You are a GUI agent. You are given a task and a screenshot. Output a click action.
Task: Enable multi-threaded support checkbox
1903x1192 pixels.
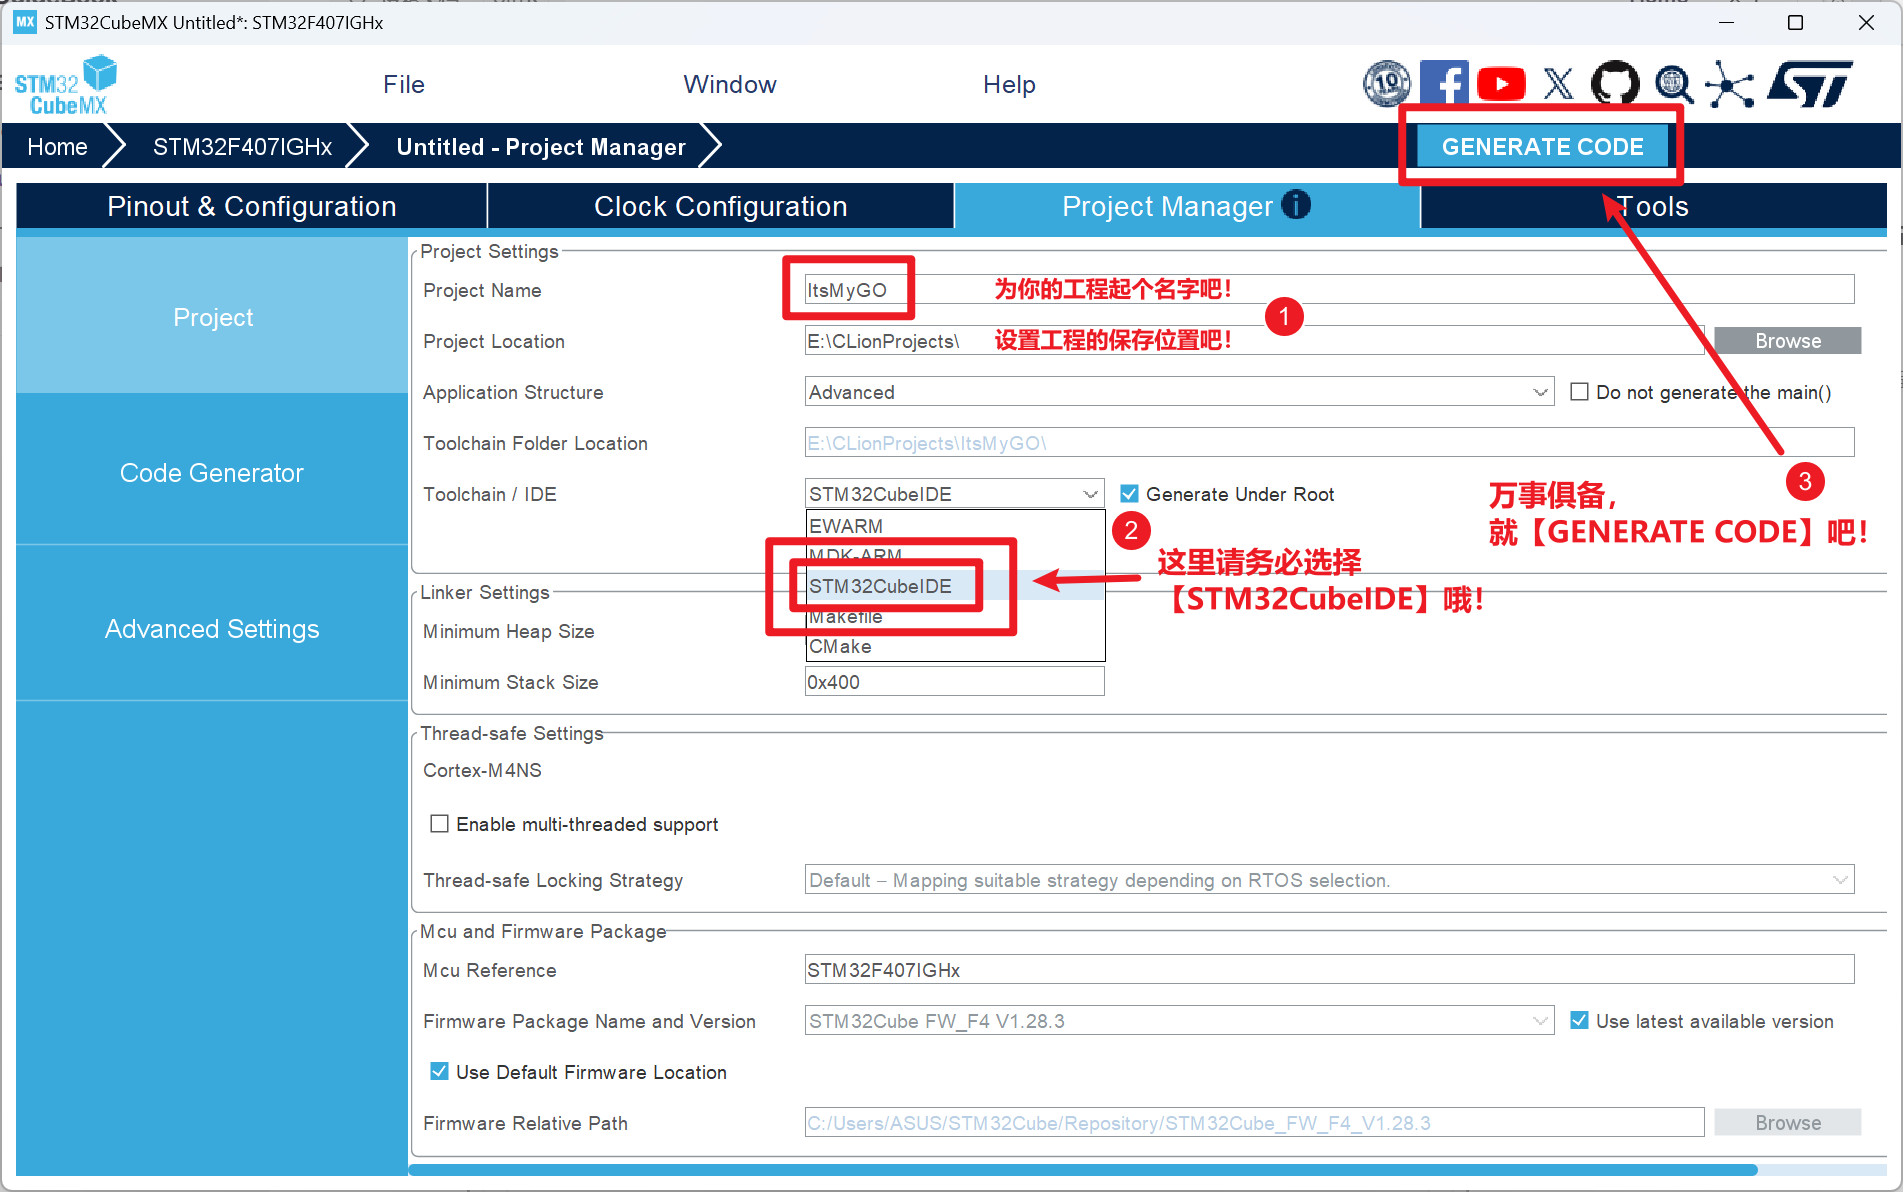coord(439,824)
